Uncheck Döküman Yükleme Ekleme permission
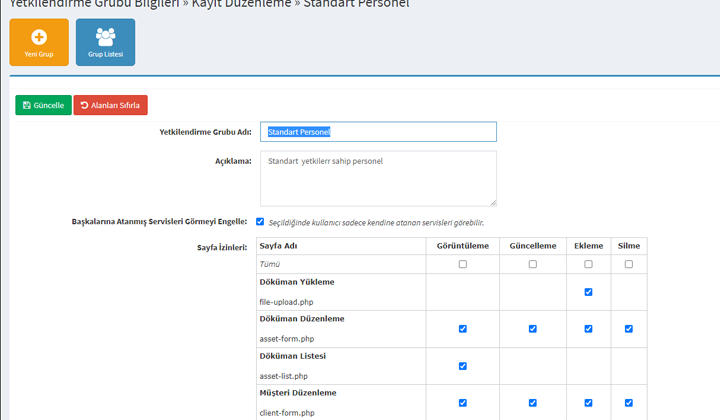This screenshot has width=720, height=420. tap(588, 292)
